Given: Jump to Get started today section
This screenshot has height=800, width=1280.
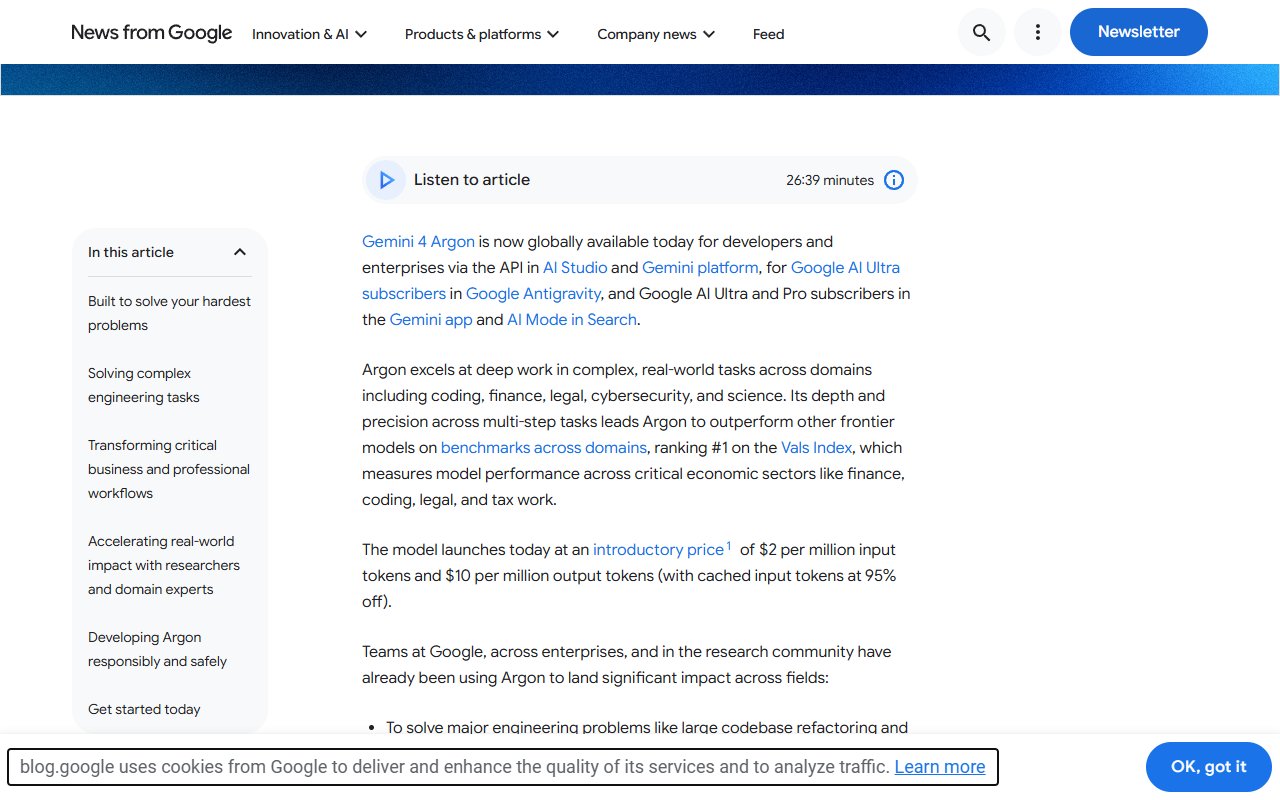Looking at the screenshot, I should (144, 709).
